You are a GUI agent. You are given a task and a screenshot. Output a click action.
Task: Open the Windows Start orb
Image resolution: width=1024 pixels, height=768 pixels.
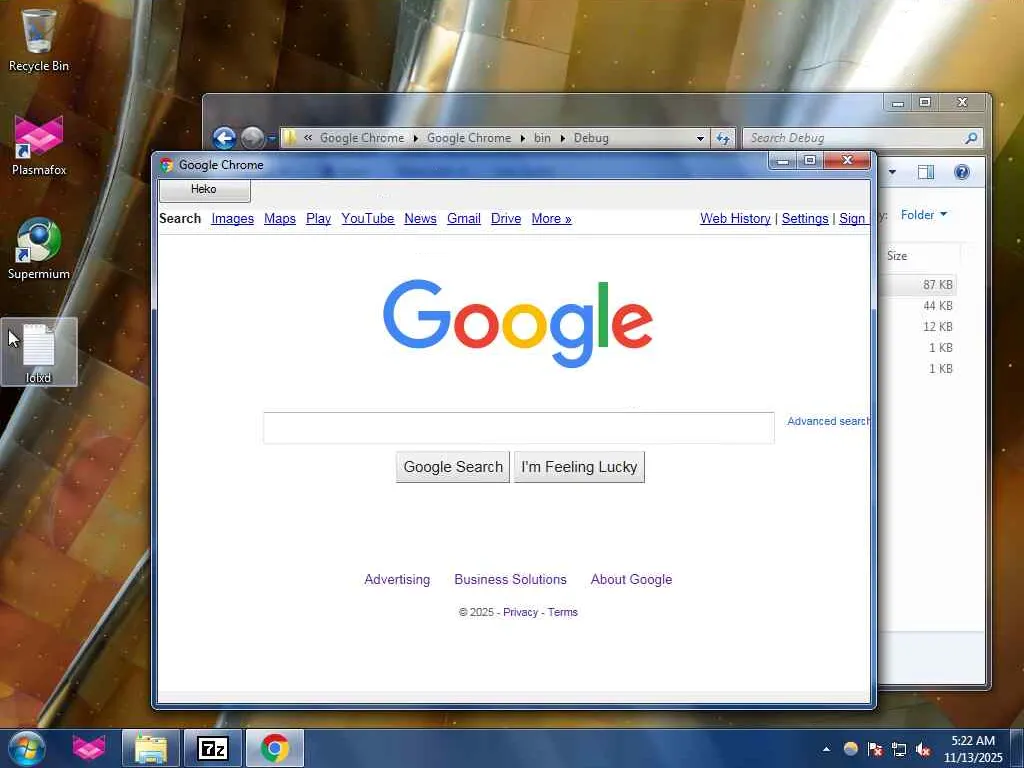coord(27,748)
